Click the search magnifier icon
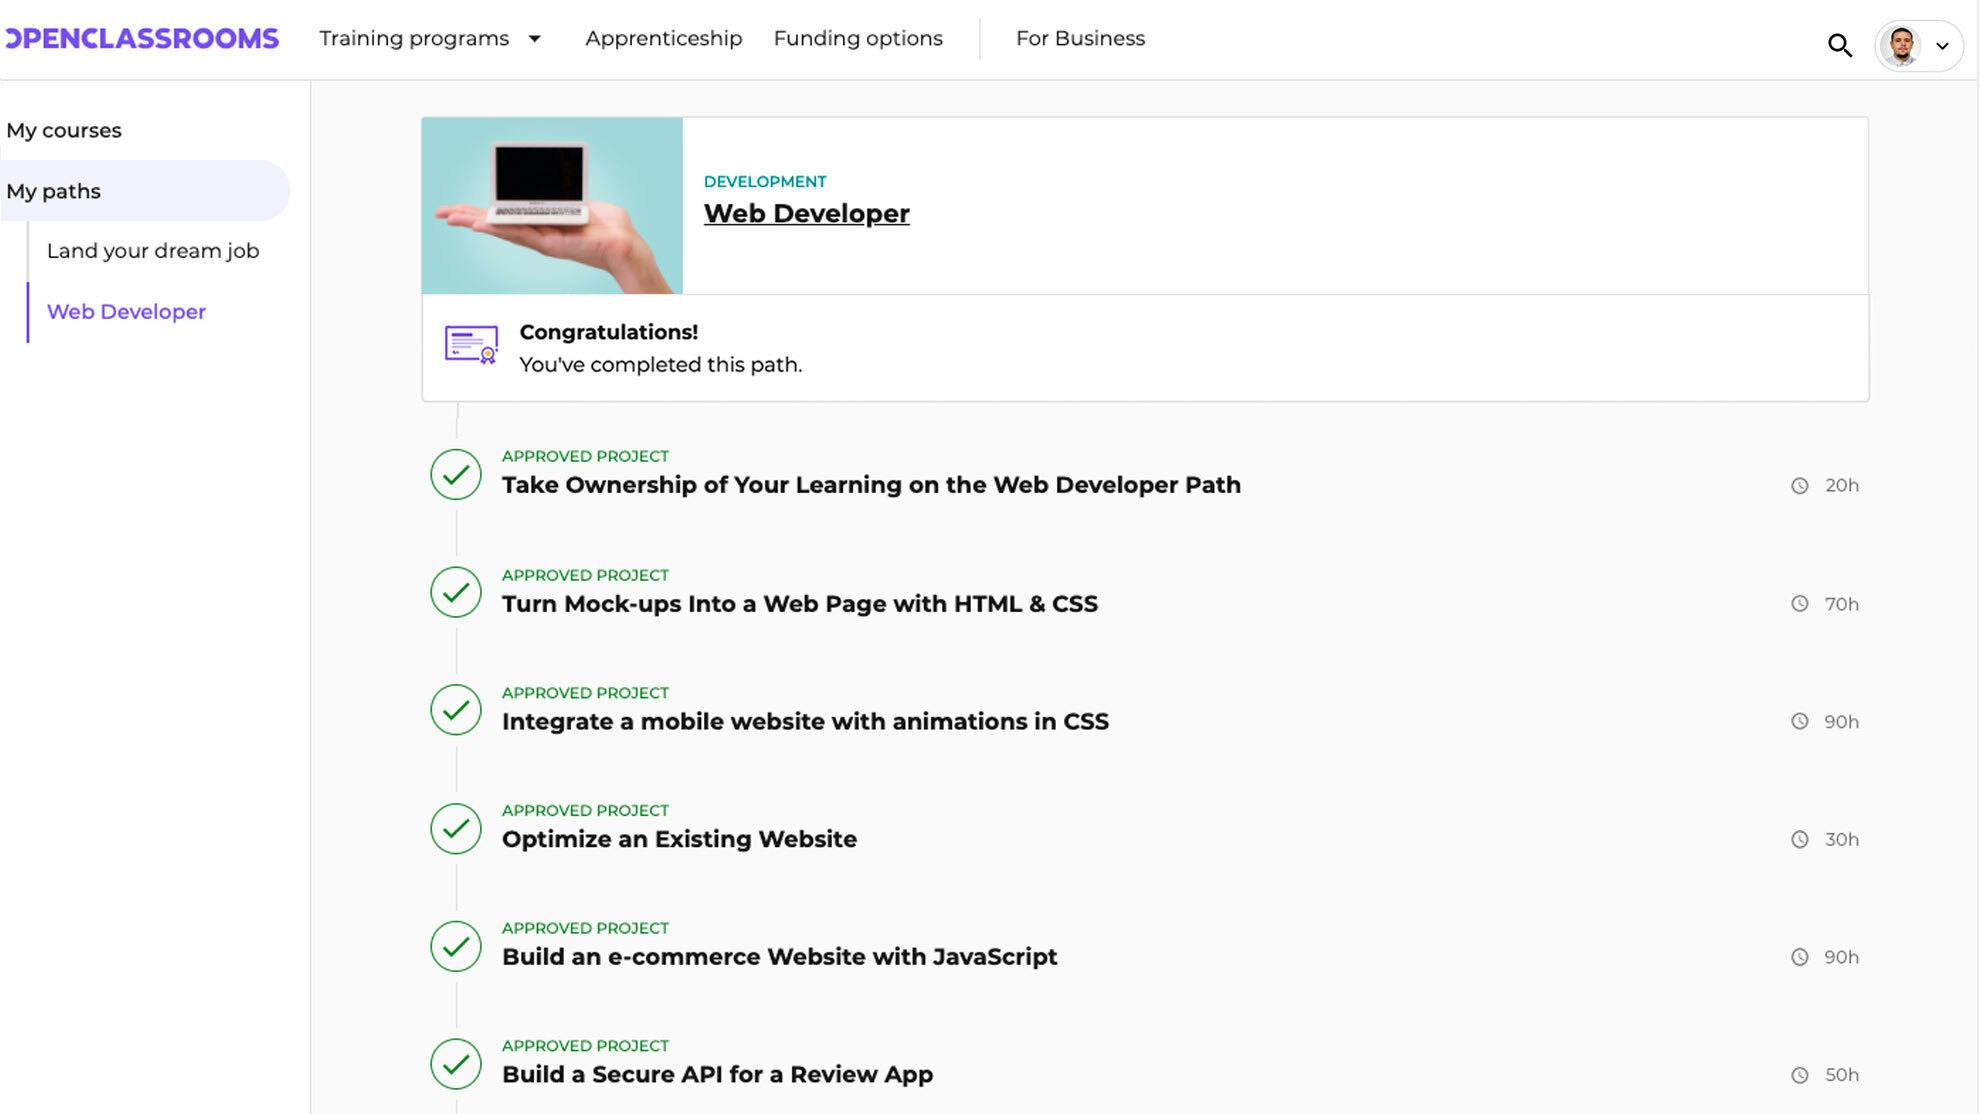 point(1839,45)
